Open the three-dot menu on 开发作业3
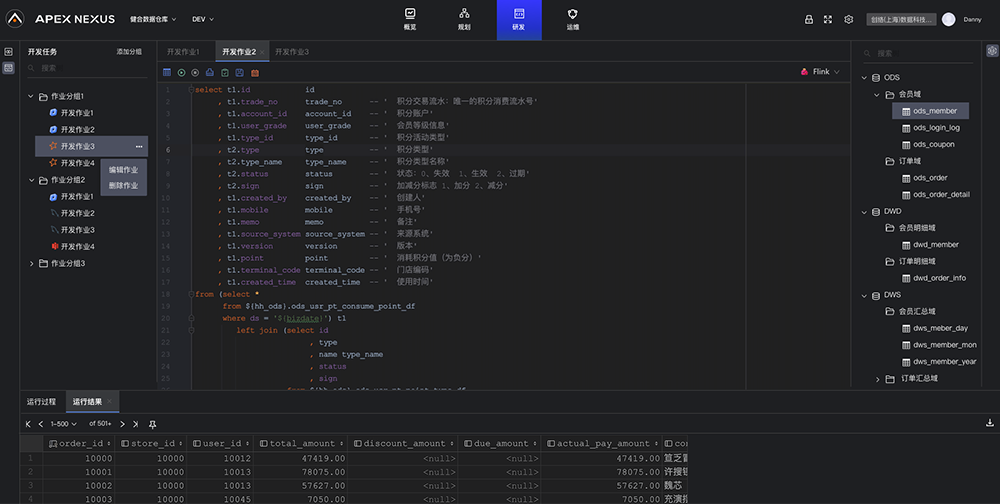This screenshot has width=1000, height=504. point(139,147)
